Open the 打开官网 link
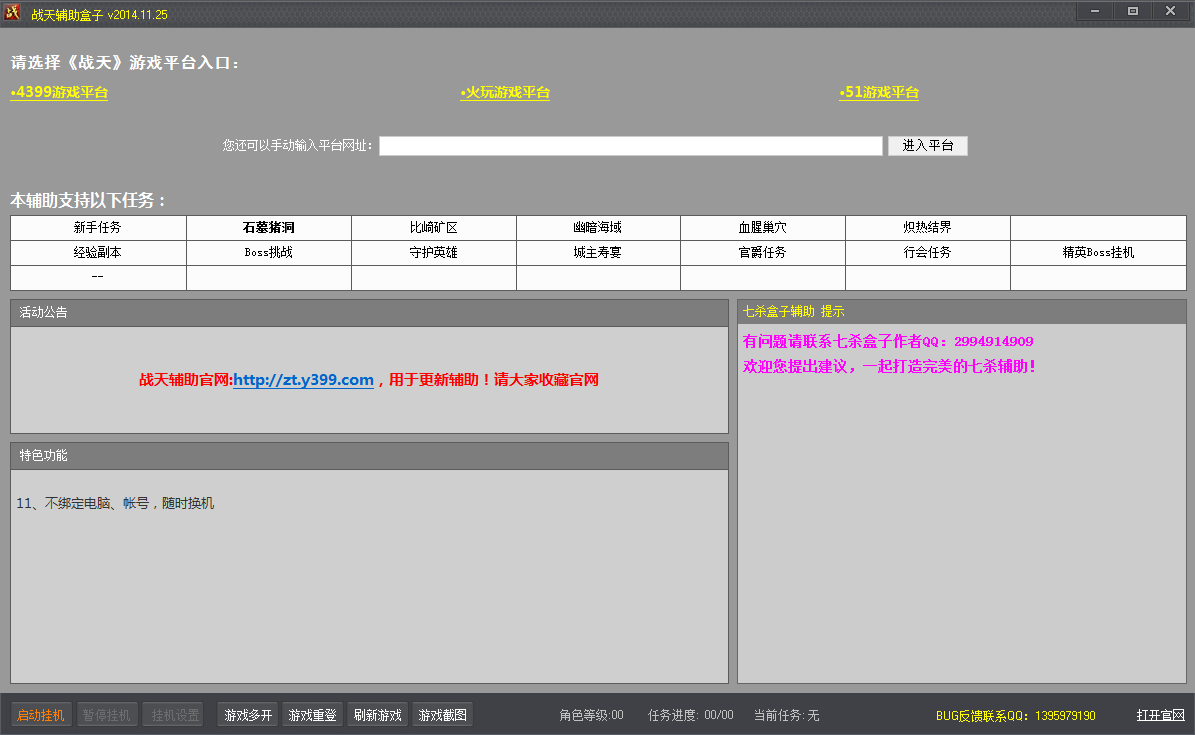This screenshot has width=1195, height=735. click(1161, 715)
